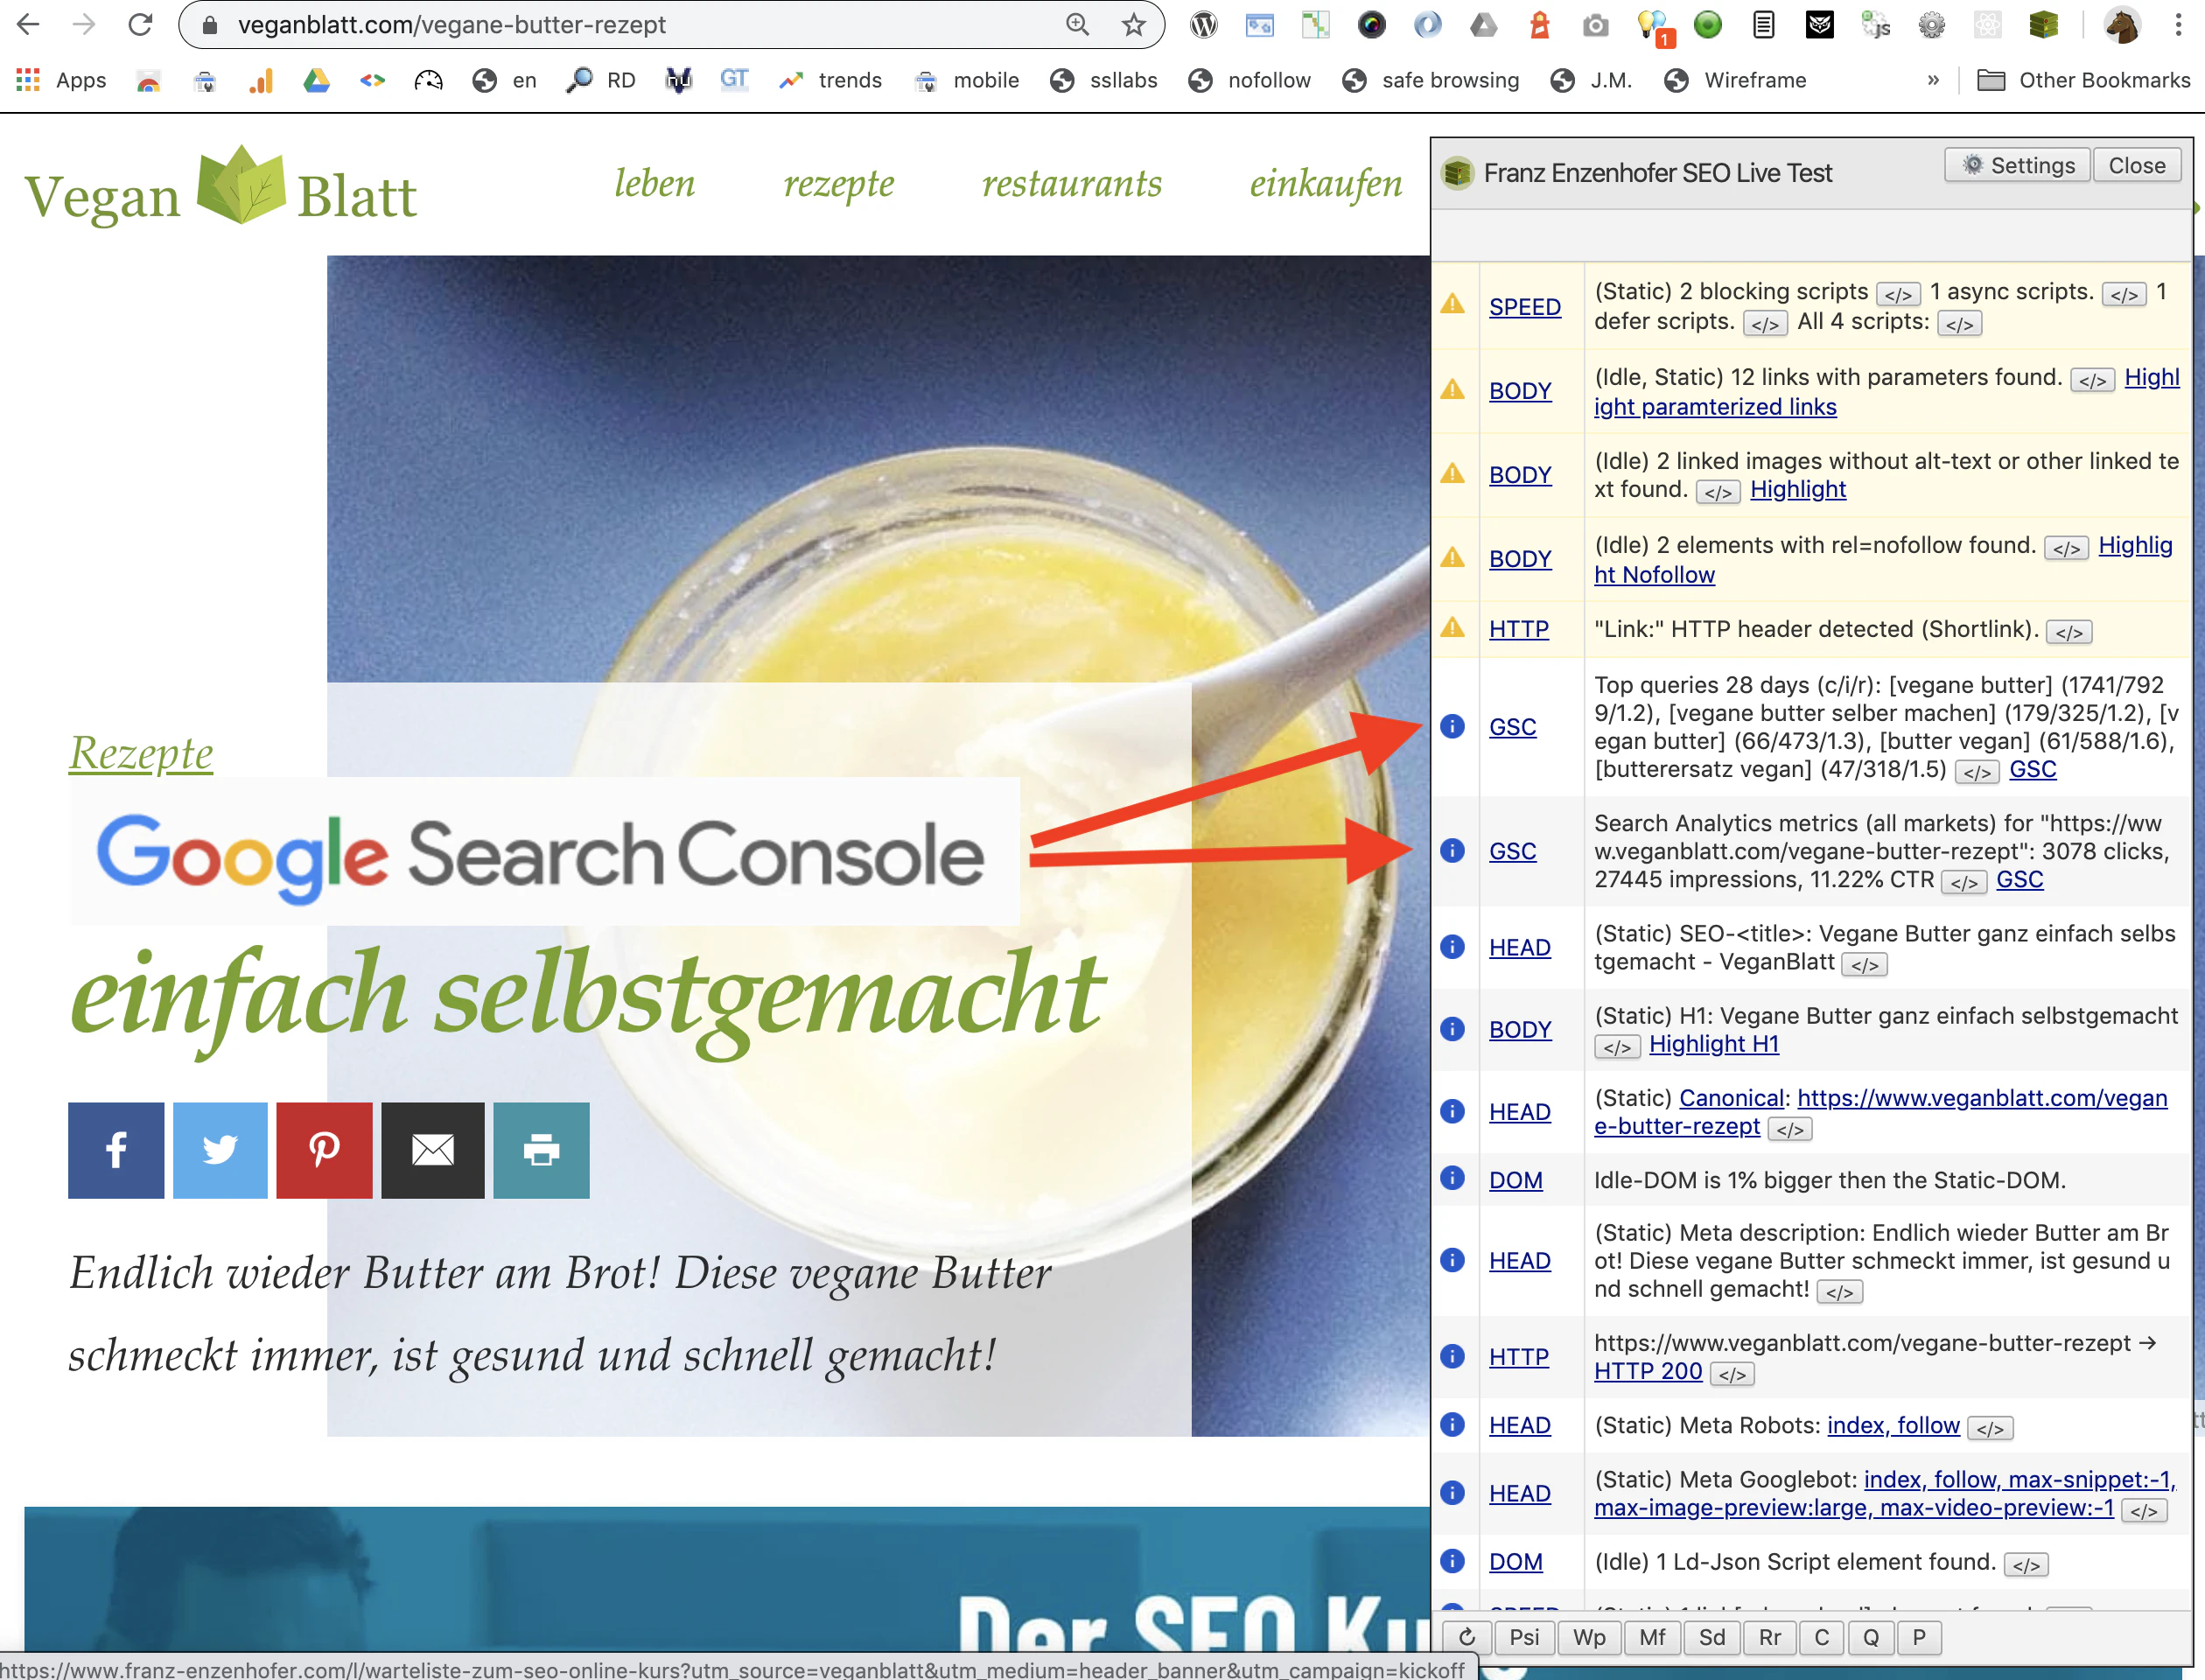
Task: Close the Franz Enzenhofer SEO Live Test panel
Action: pyautogui.click(x=2137, y=164)
